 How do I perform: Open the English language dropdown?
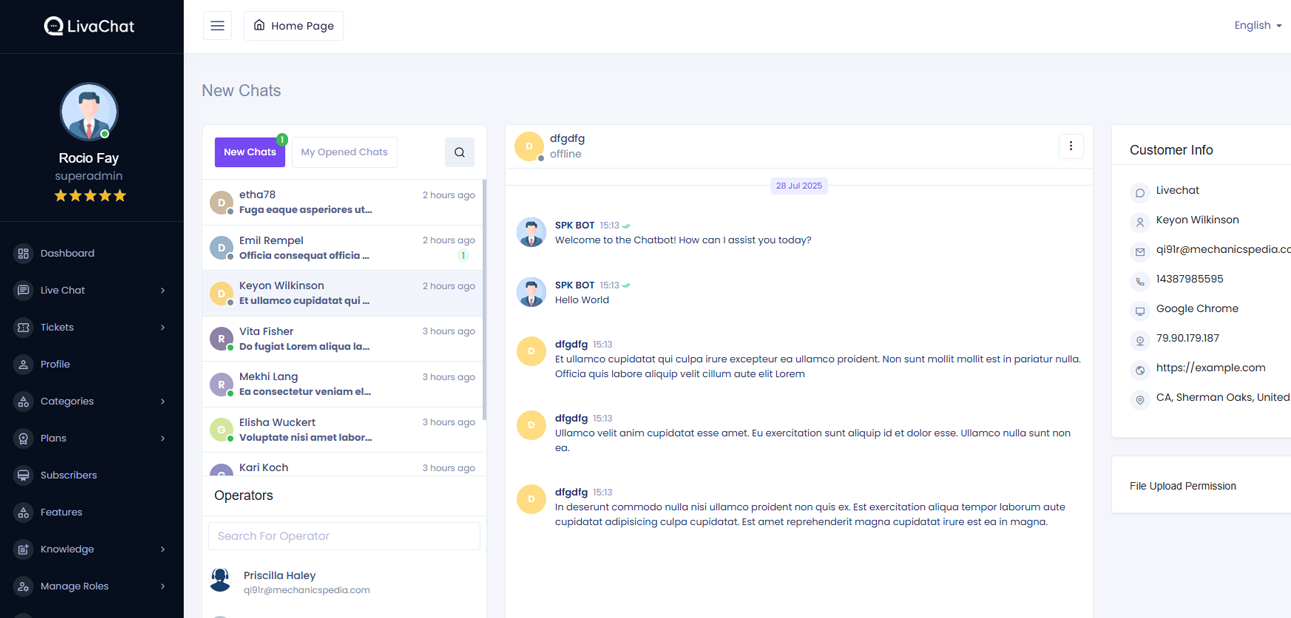pyautogui.click(x=1257, y=26)
